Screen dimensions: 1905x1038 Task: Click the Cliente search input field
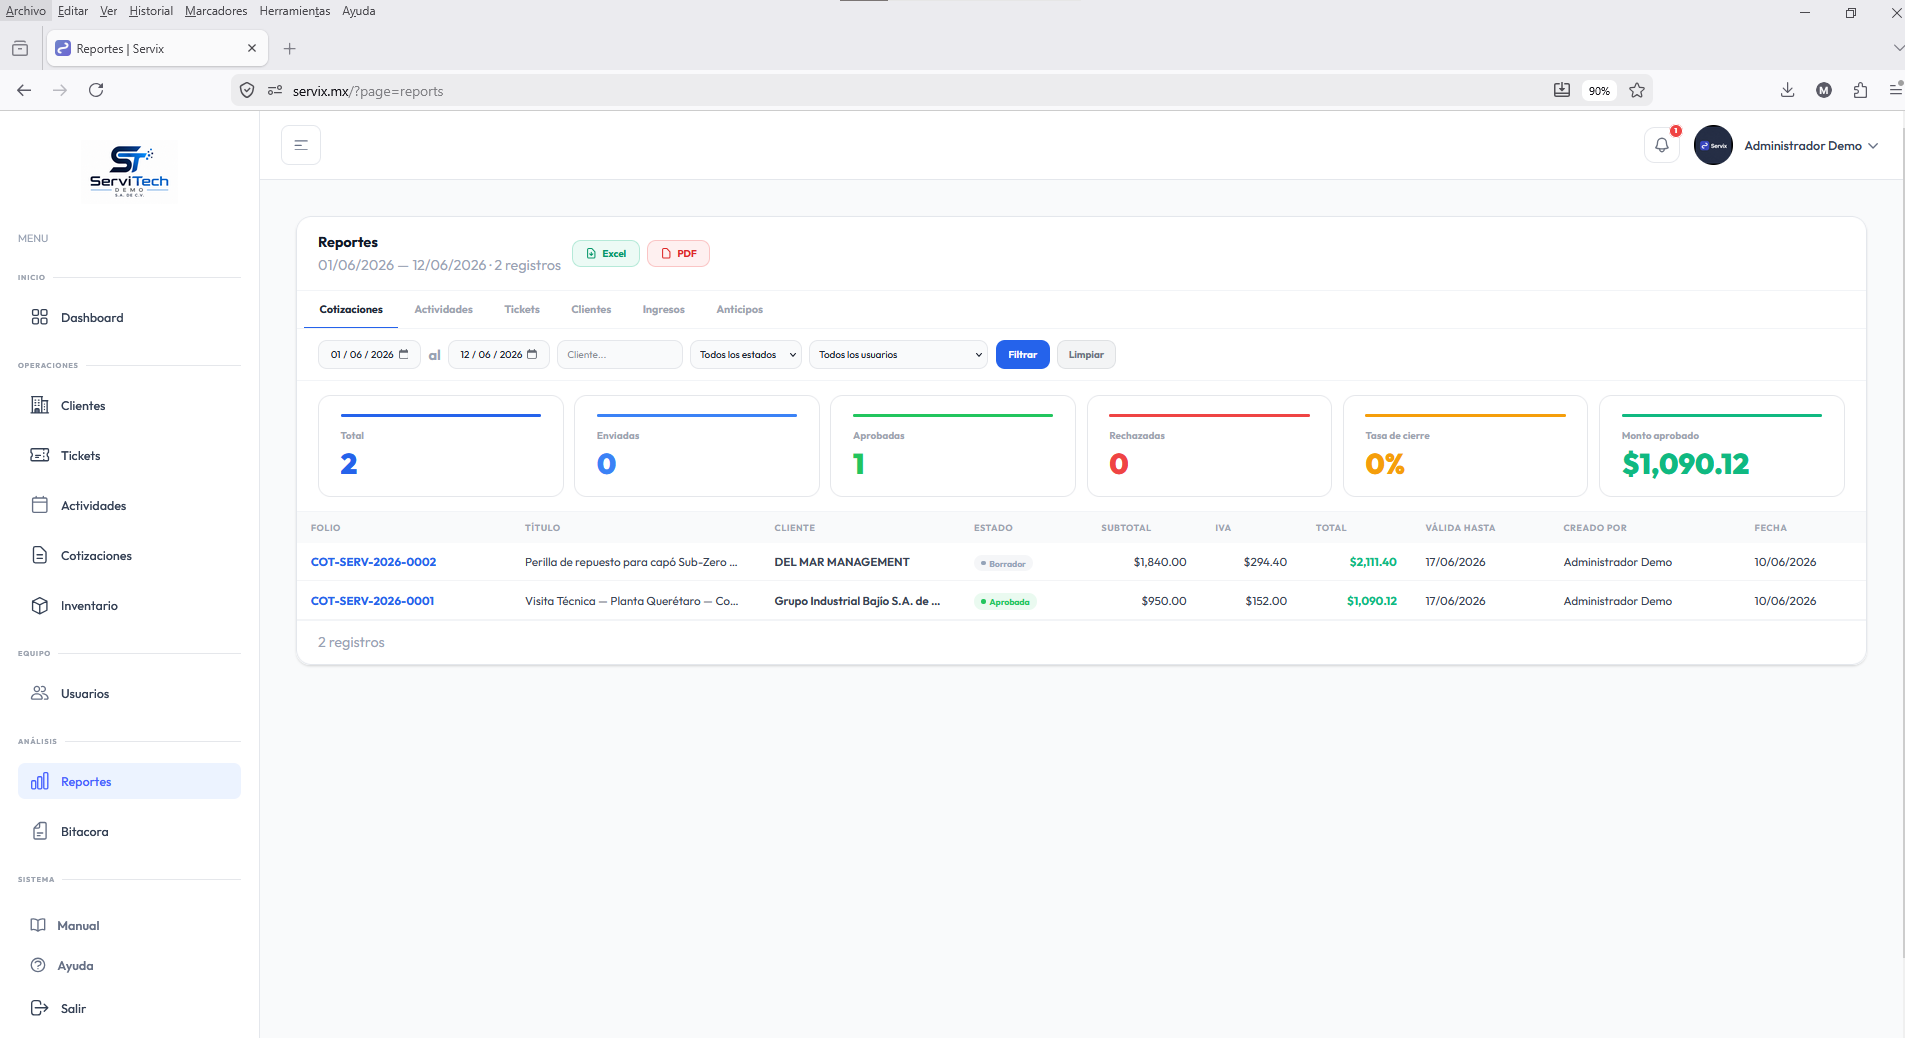[x=620, y=355]
